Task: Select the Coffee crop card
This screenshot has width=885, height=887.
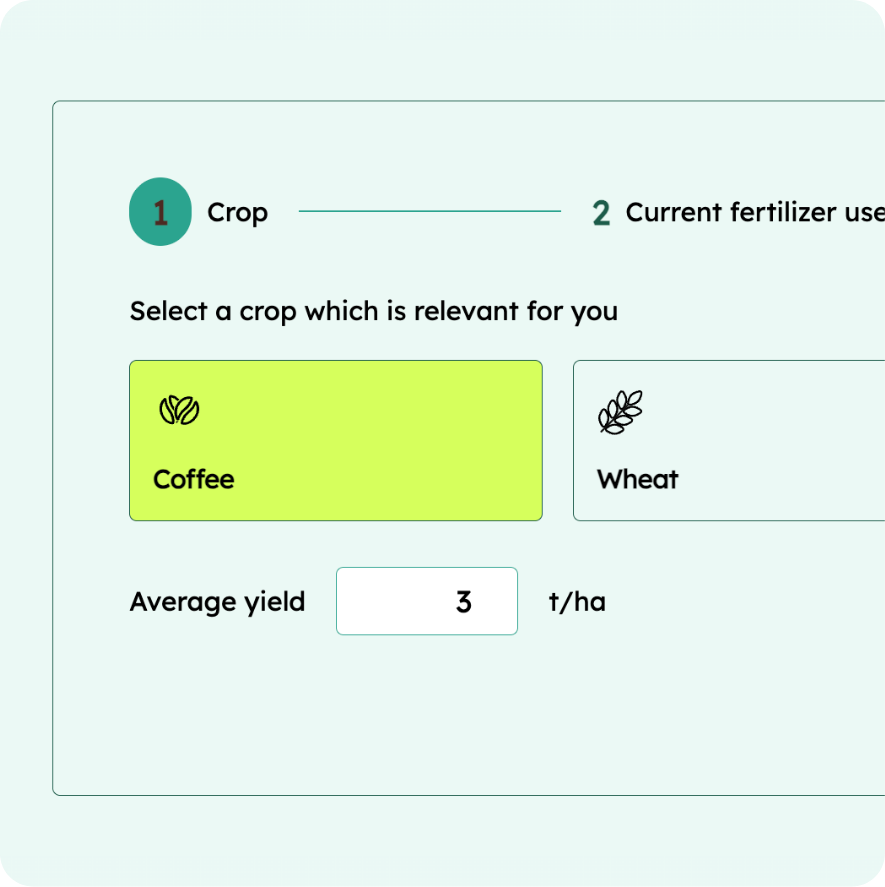Action: pyautogui.click(x=336, y=440)
